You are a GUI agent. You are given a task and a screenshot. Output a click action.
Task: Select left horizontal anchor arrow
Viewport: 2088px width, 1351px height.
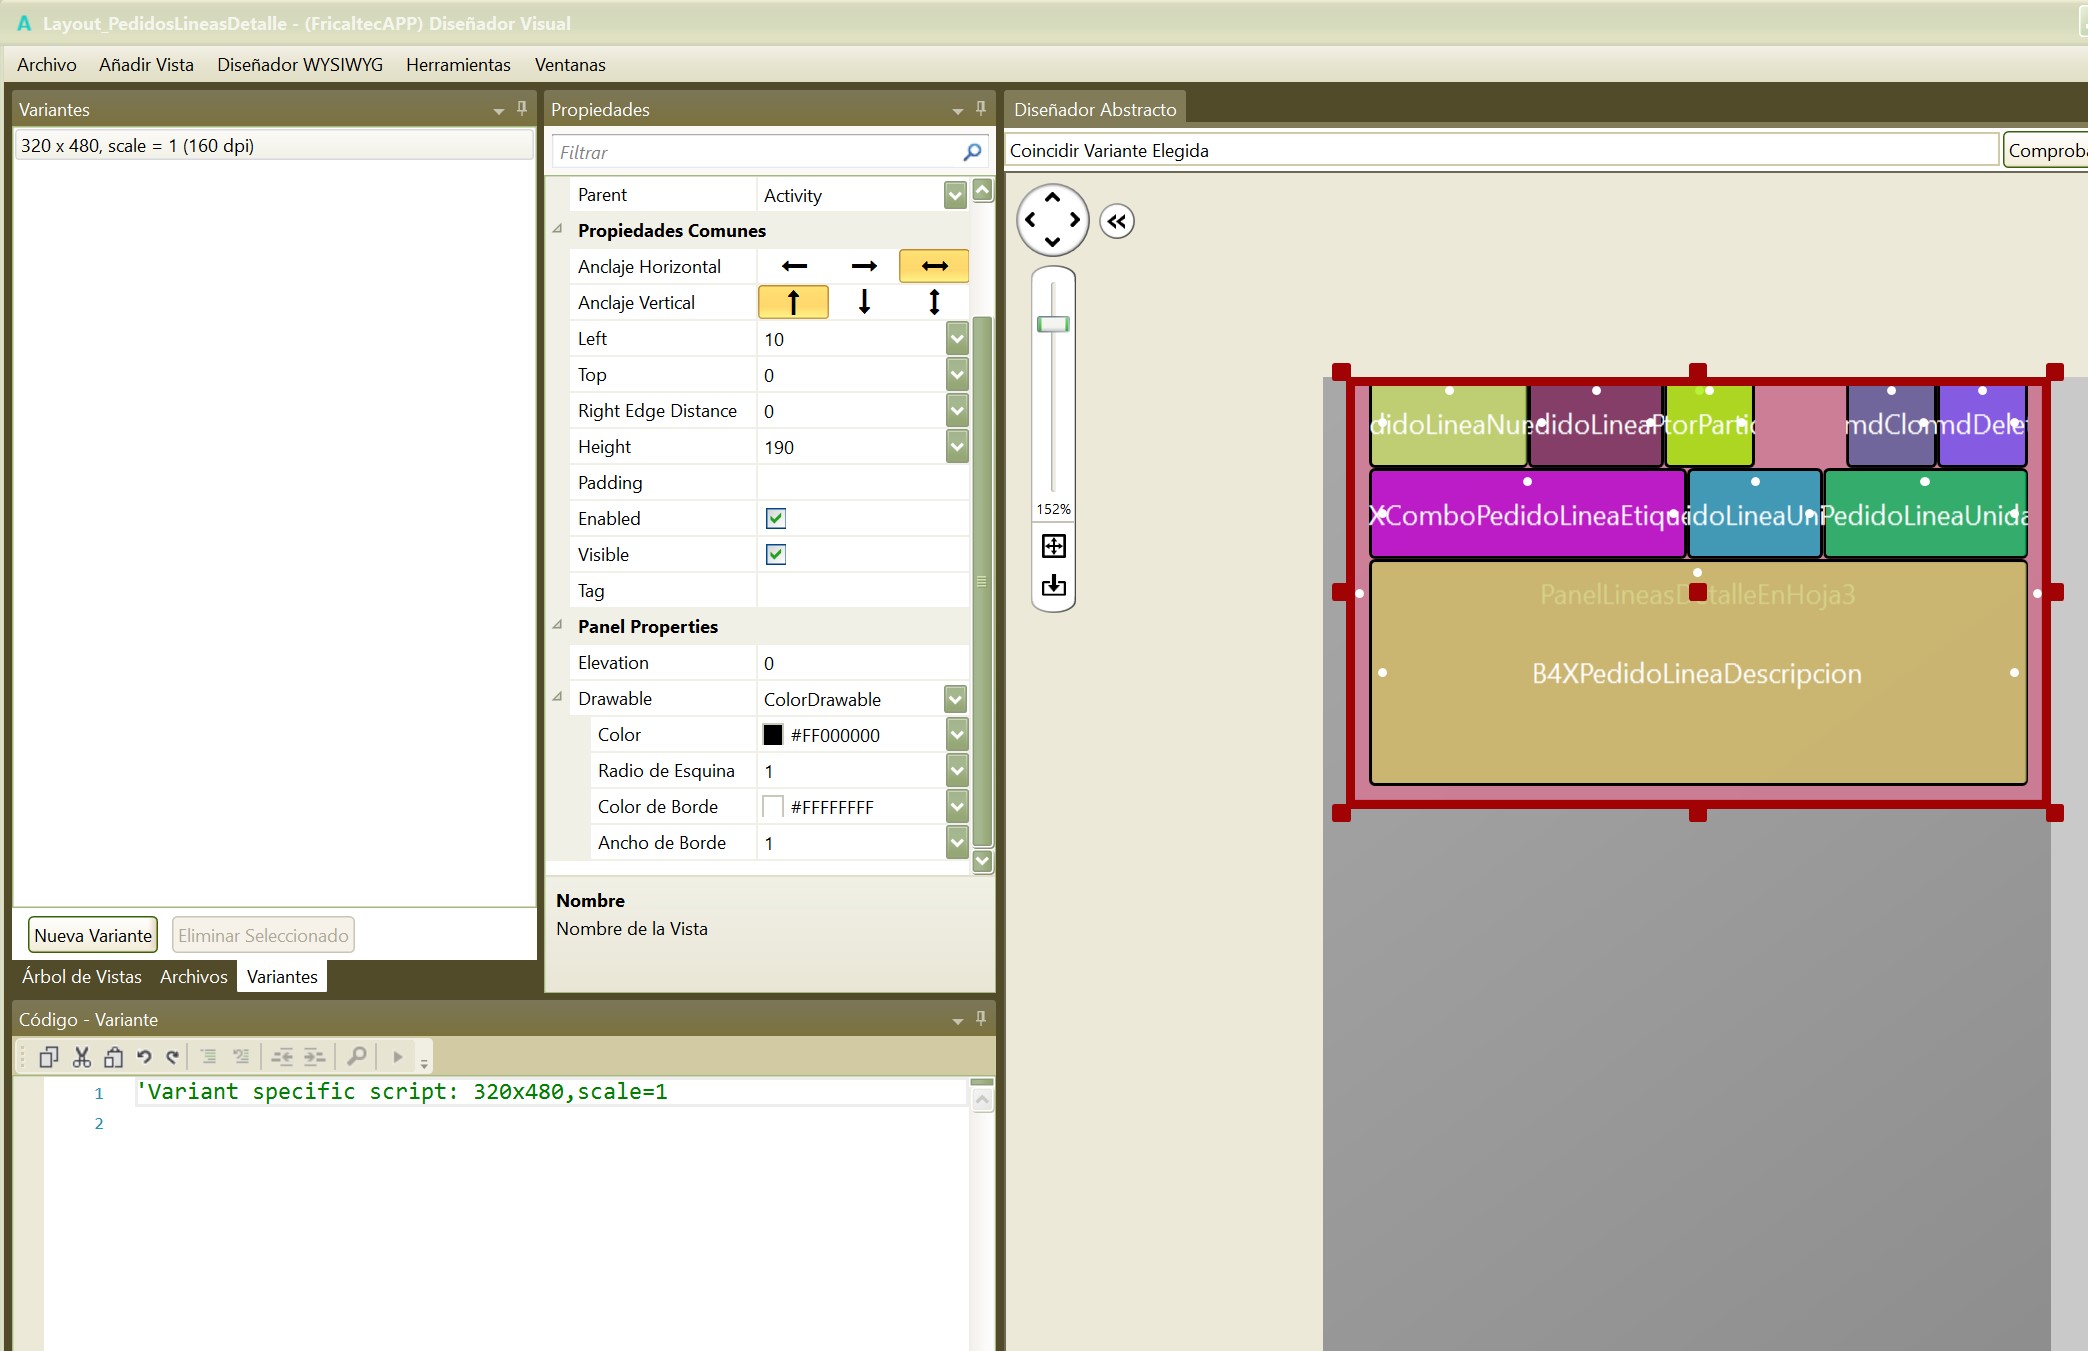794,266
